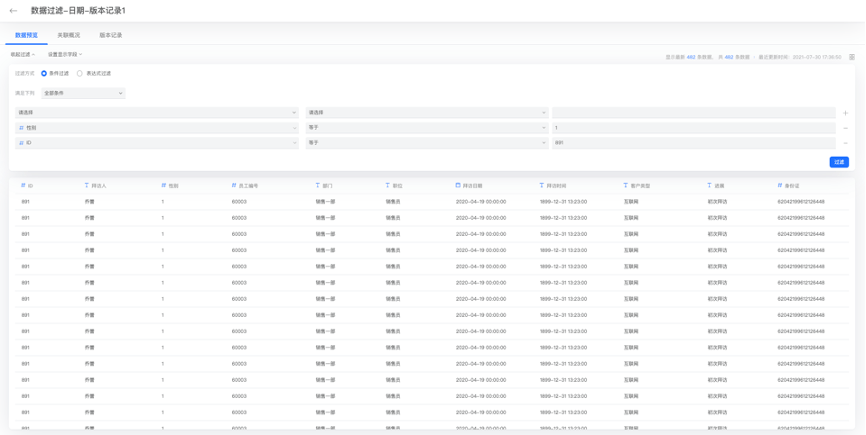Open the 性别 field dropdown
866x435 pixels.
(x=156, y=128)
